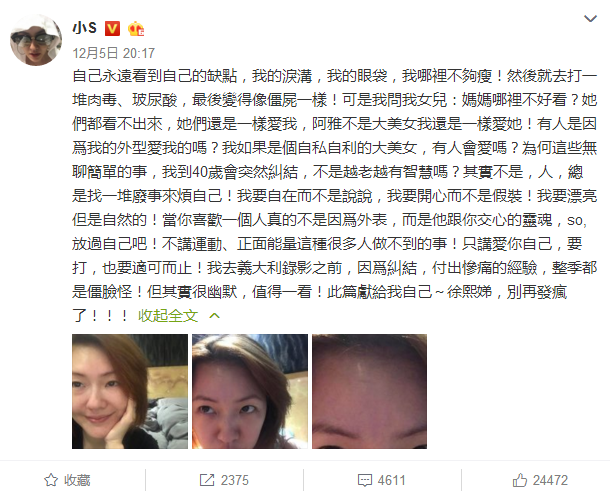610x491 pixels.
Task: Click the comment speech bubble icon
Action: 365,480
